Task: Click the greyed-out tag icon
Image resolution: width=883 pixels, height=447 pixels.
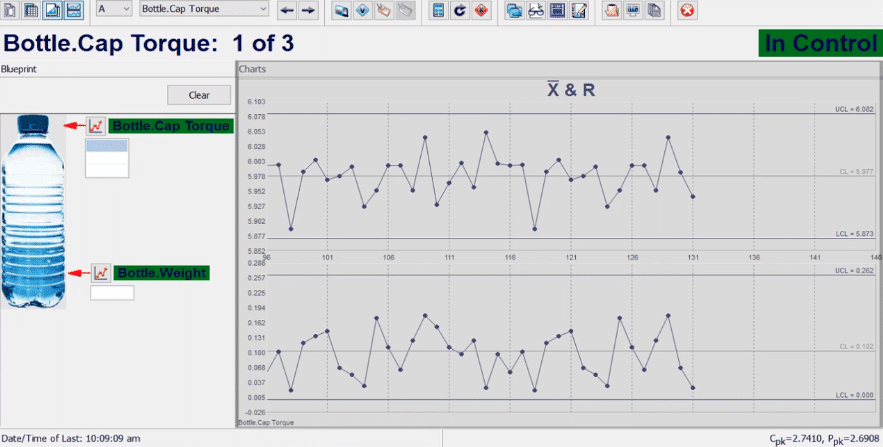Action: [405, 10]
